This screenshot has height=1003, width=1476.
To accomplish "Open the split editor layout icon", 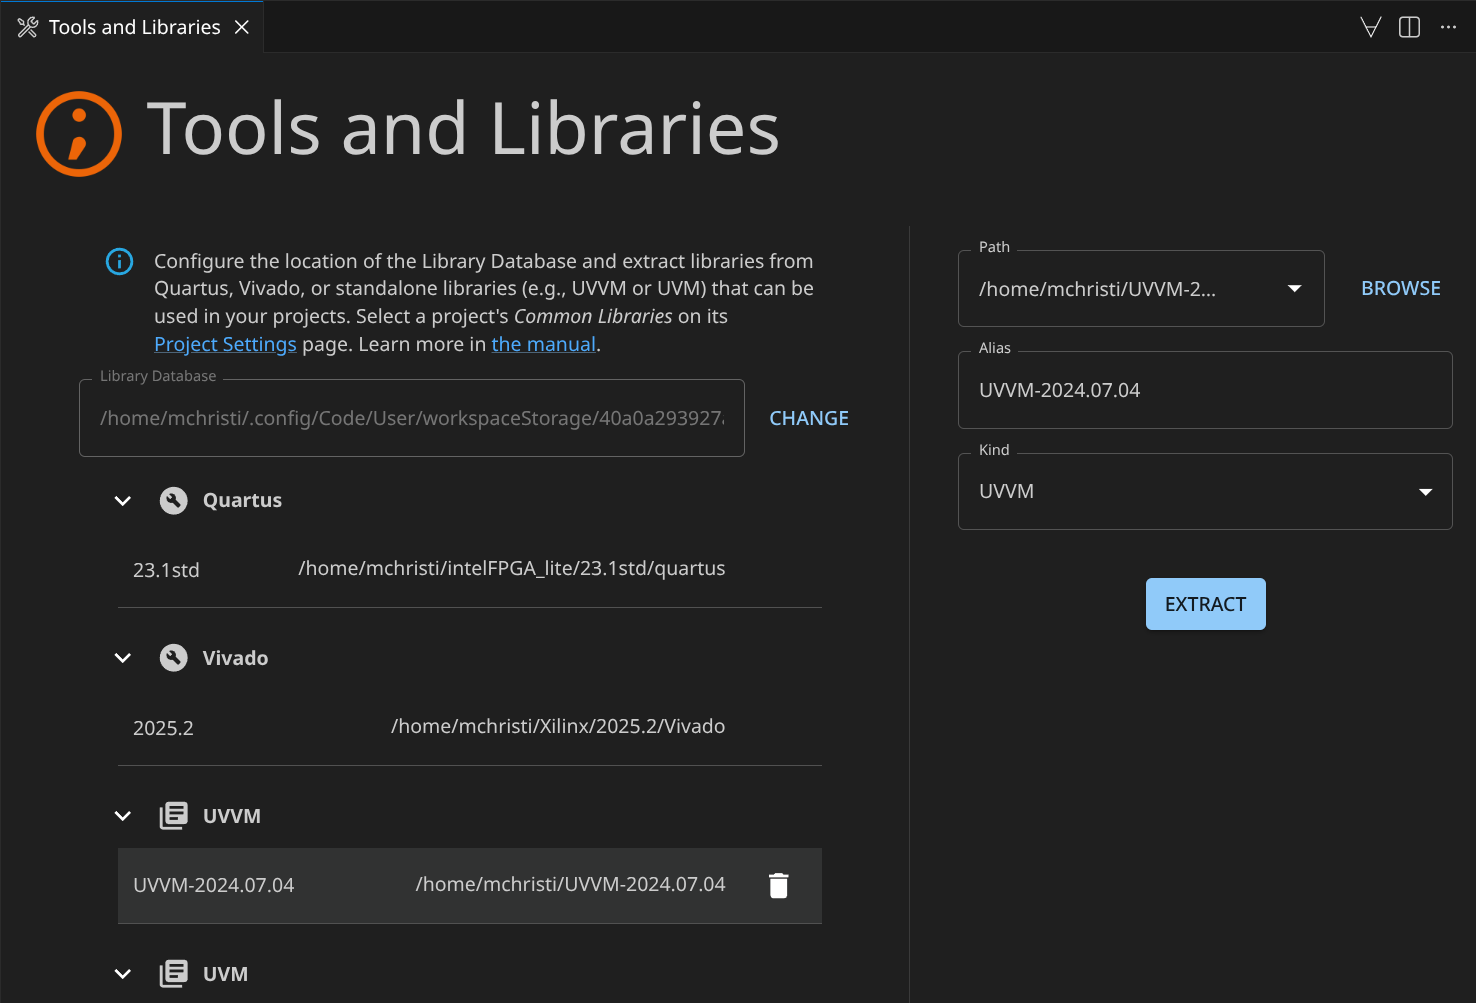I will pyautogui.click(x=1409, y=27).
